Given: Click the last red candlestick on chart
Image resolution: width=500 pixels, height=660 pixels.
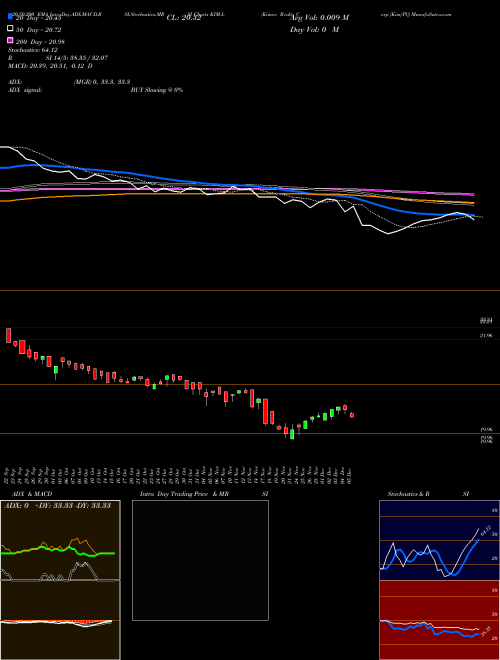Looking at the screenshot, I should [352, 415].
